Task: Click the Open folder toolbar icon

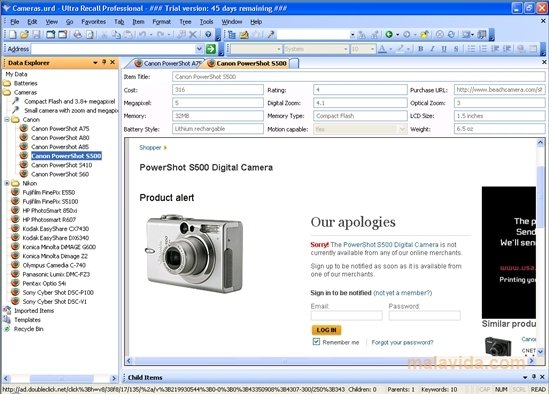Action: click(x=24, y=34)
